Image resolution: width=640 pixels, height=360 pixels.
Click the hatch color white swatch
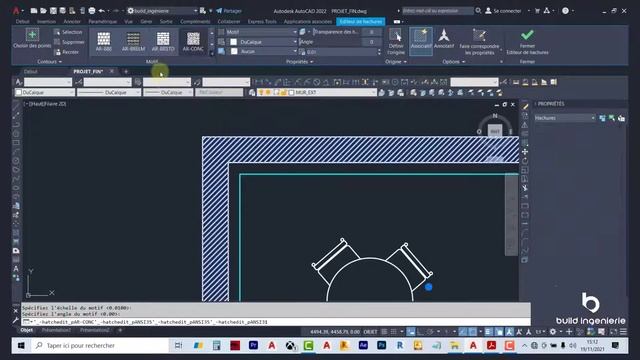(x=233, y=42)
